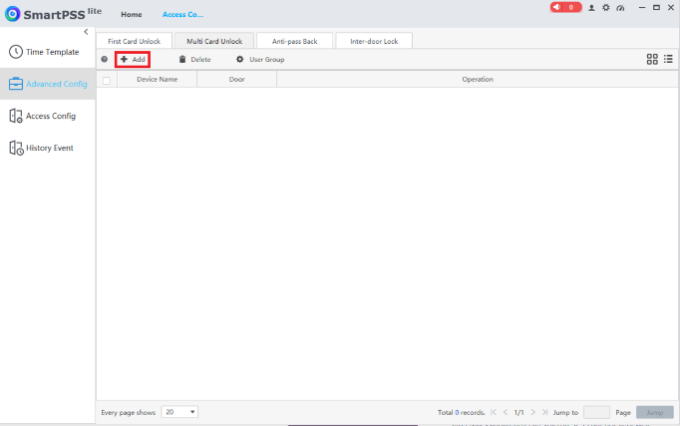
Task: Switch to the First Card Unlock tab
Action: click(134, 41)
